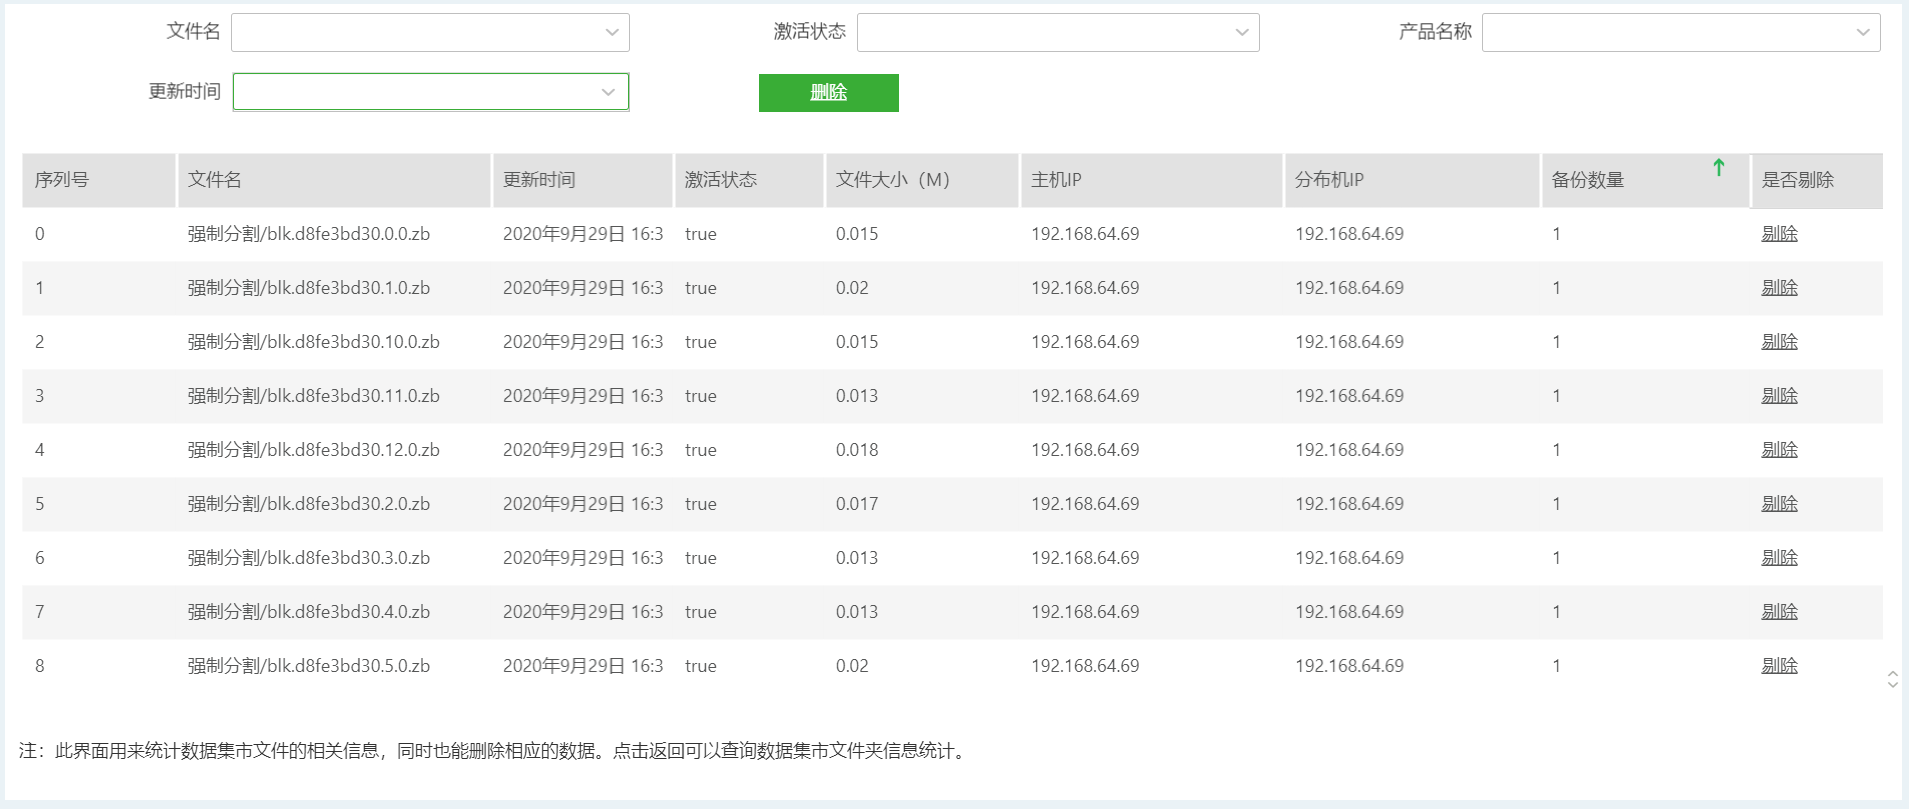
Task: Click the 激活状态 column header
Action: pos(720,180)
